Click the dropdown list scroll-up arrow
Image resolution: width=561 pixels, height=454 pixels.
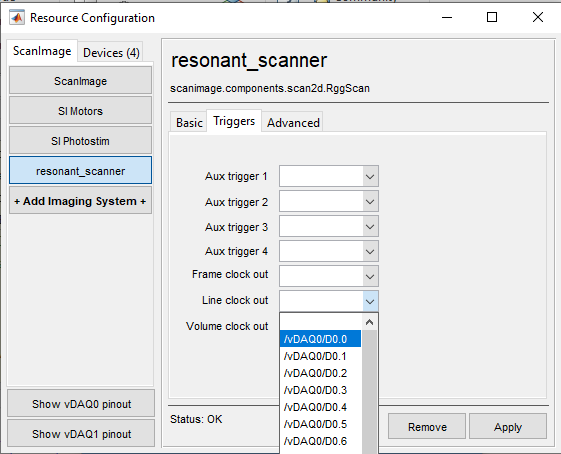click(x=370, y=322)
